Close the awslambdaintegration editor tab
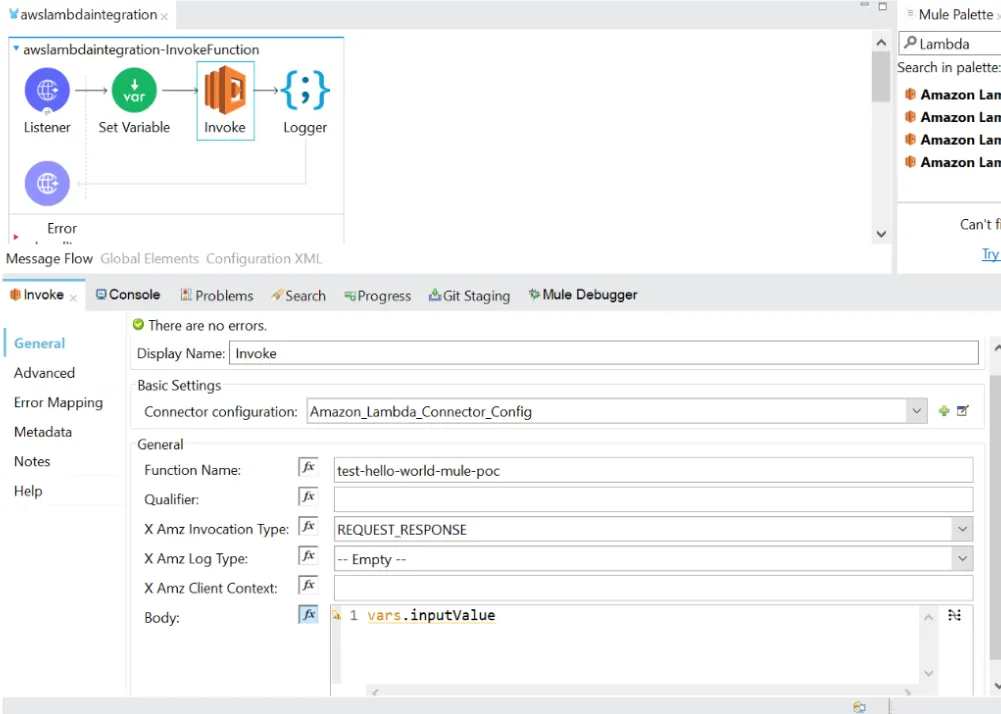The height and width of the screenshot is (714, 1001). coord(164,16)
